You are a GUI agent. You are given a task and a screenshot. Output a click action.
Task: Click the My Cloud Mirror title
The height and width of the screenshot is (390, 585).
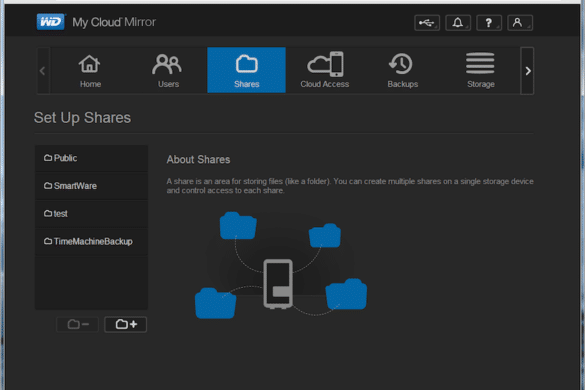coord(114,22)
